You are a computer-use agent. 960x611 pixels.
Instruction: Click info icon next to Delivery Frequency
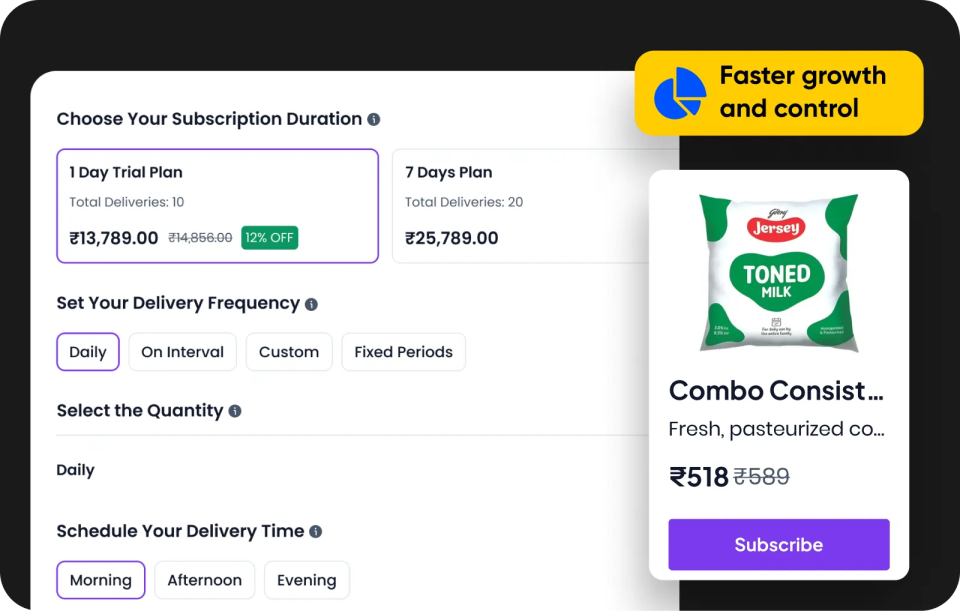tap(311, 304)
